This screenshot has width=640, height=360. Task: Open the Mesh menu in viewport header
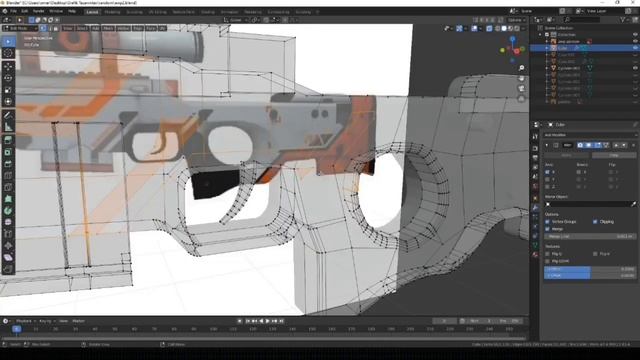(x=108, y=29)
